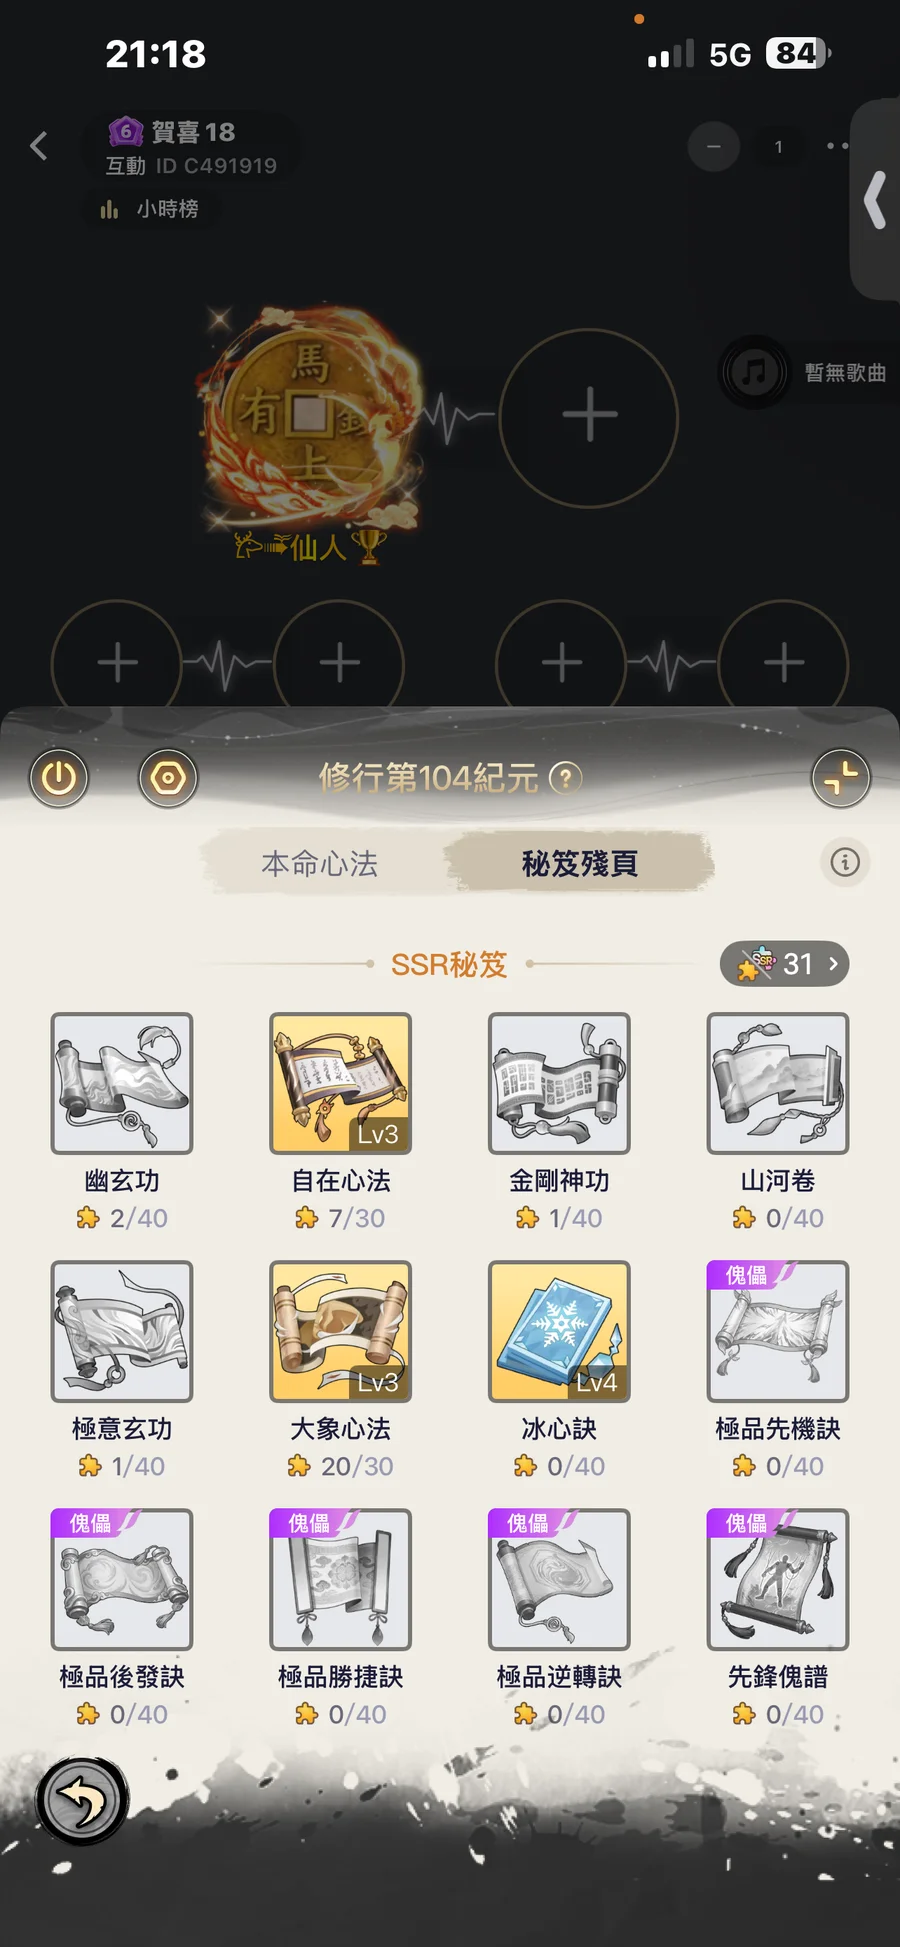Open help icon next to 修行第104紀元
Screen dimensions: 900x1947
point(566,777)
